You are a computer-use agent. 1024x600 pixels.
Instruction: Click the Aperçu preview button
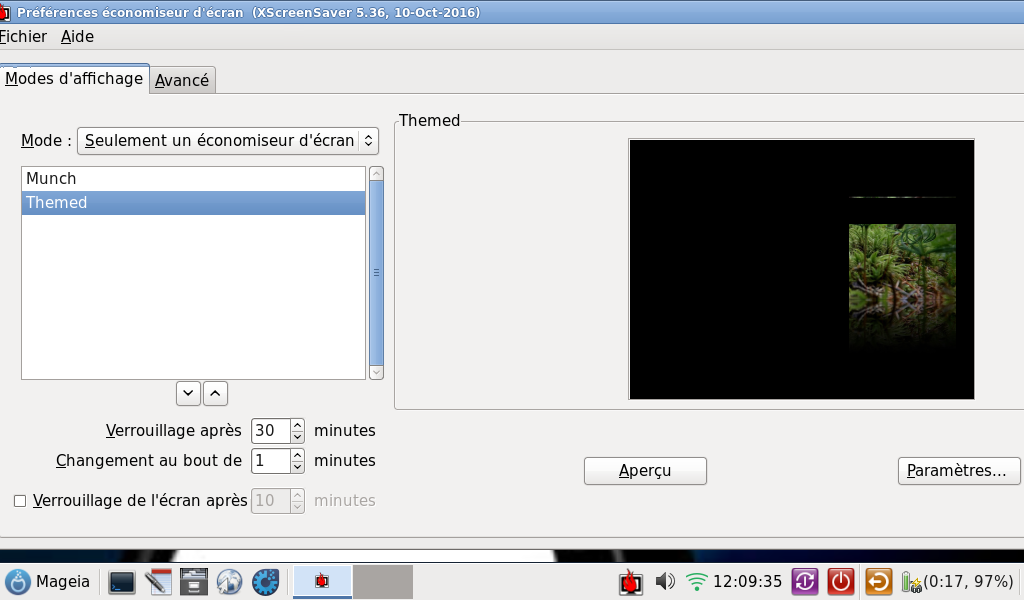point(645,471)
